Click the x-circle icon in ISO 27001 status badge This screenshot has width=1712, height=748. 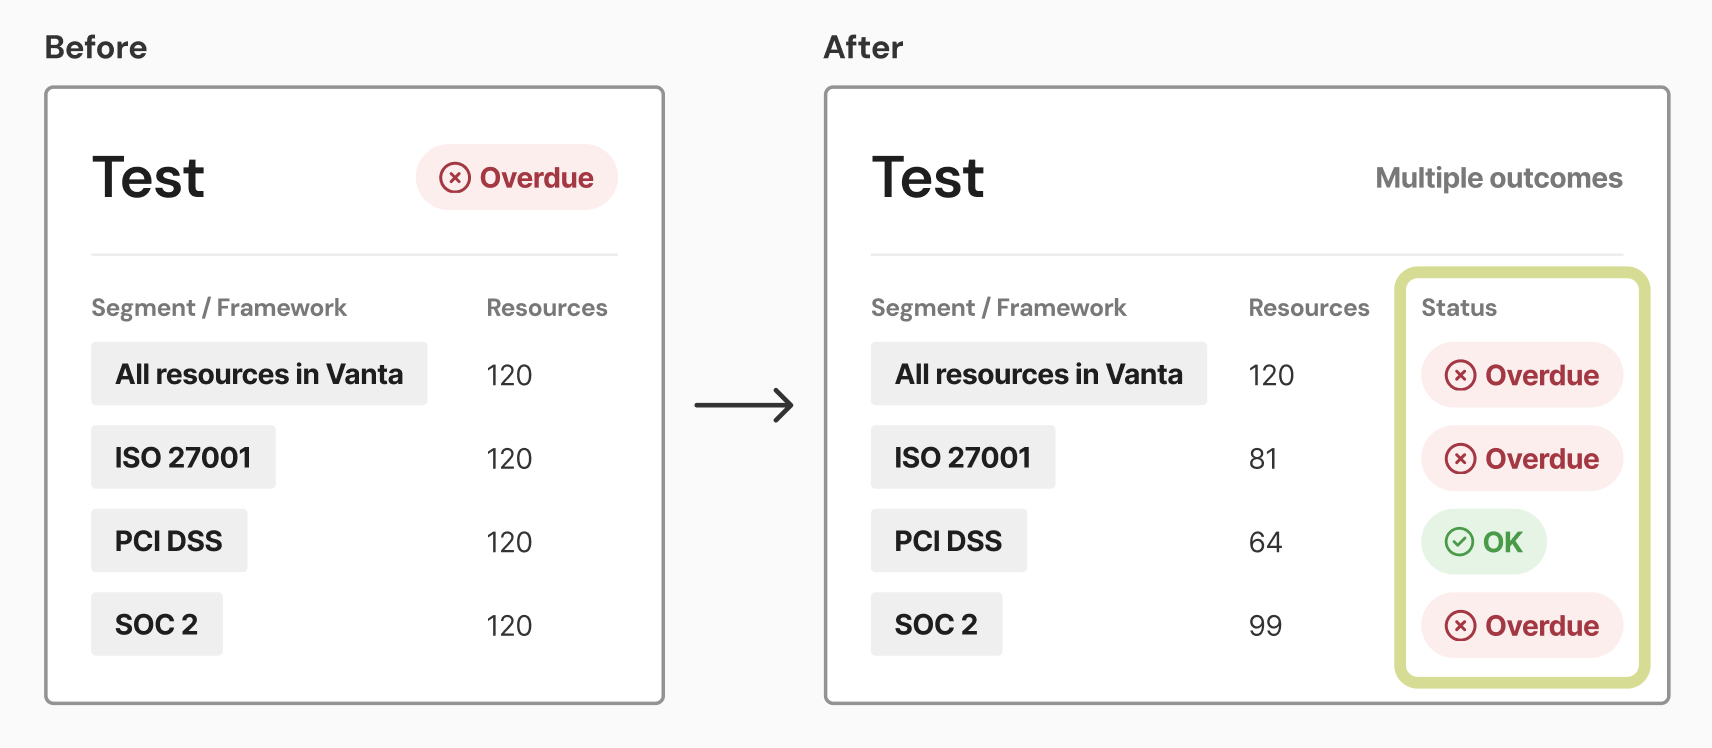[1460, 459]
